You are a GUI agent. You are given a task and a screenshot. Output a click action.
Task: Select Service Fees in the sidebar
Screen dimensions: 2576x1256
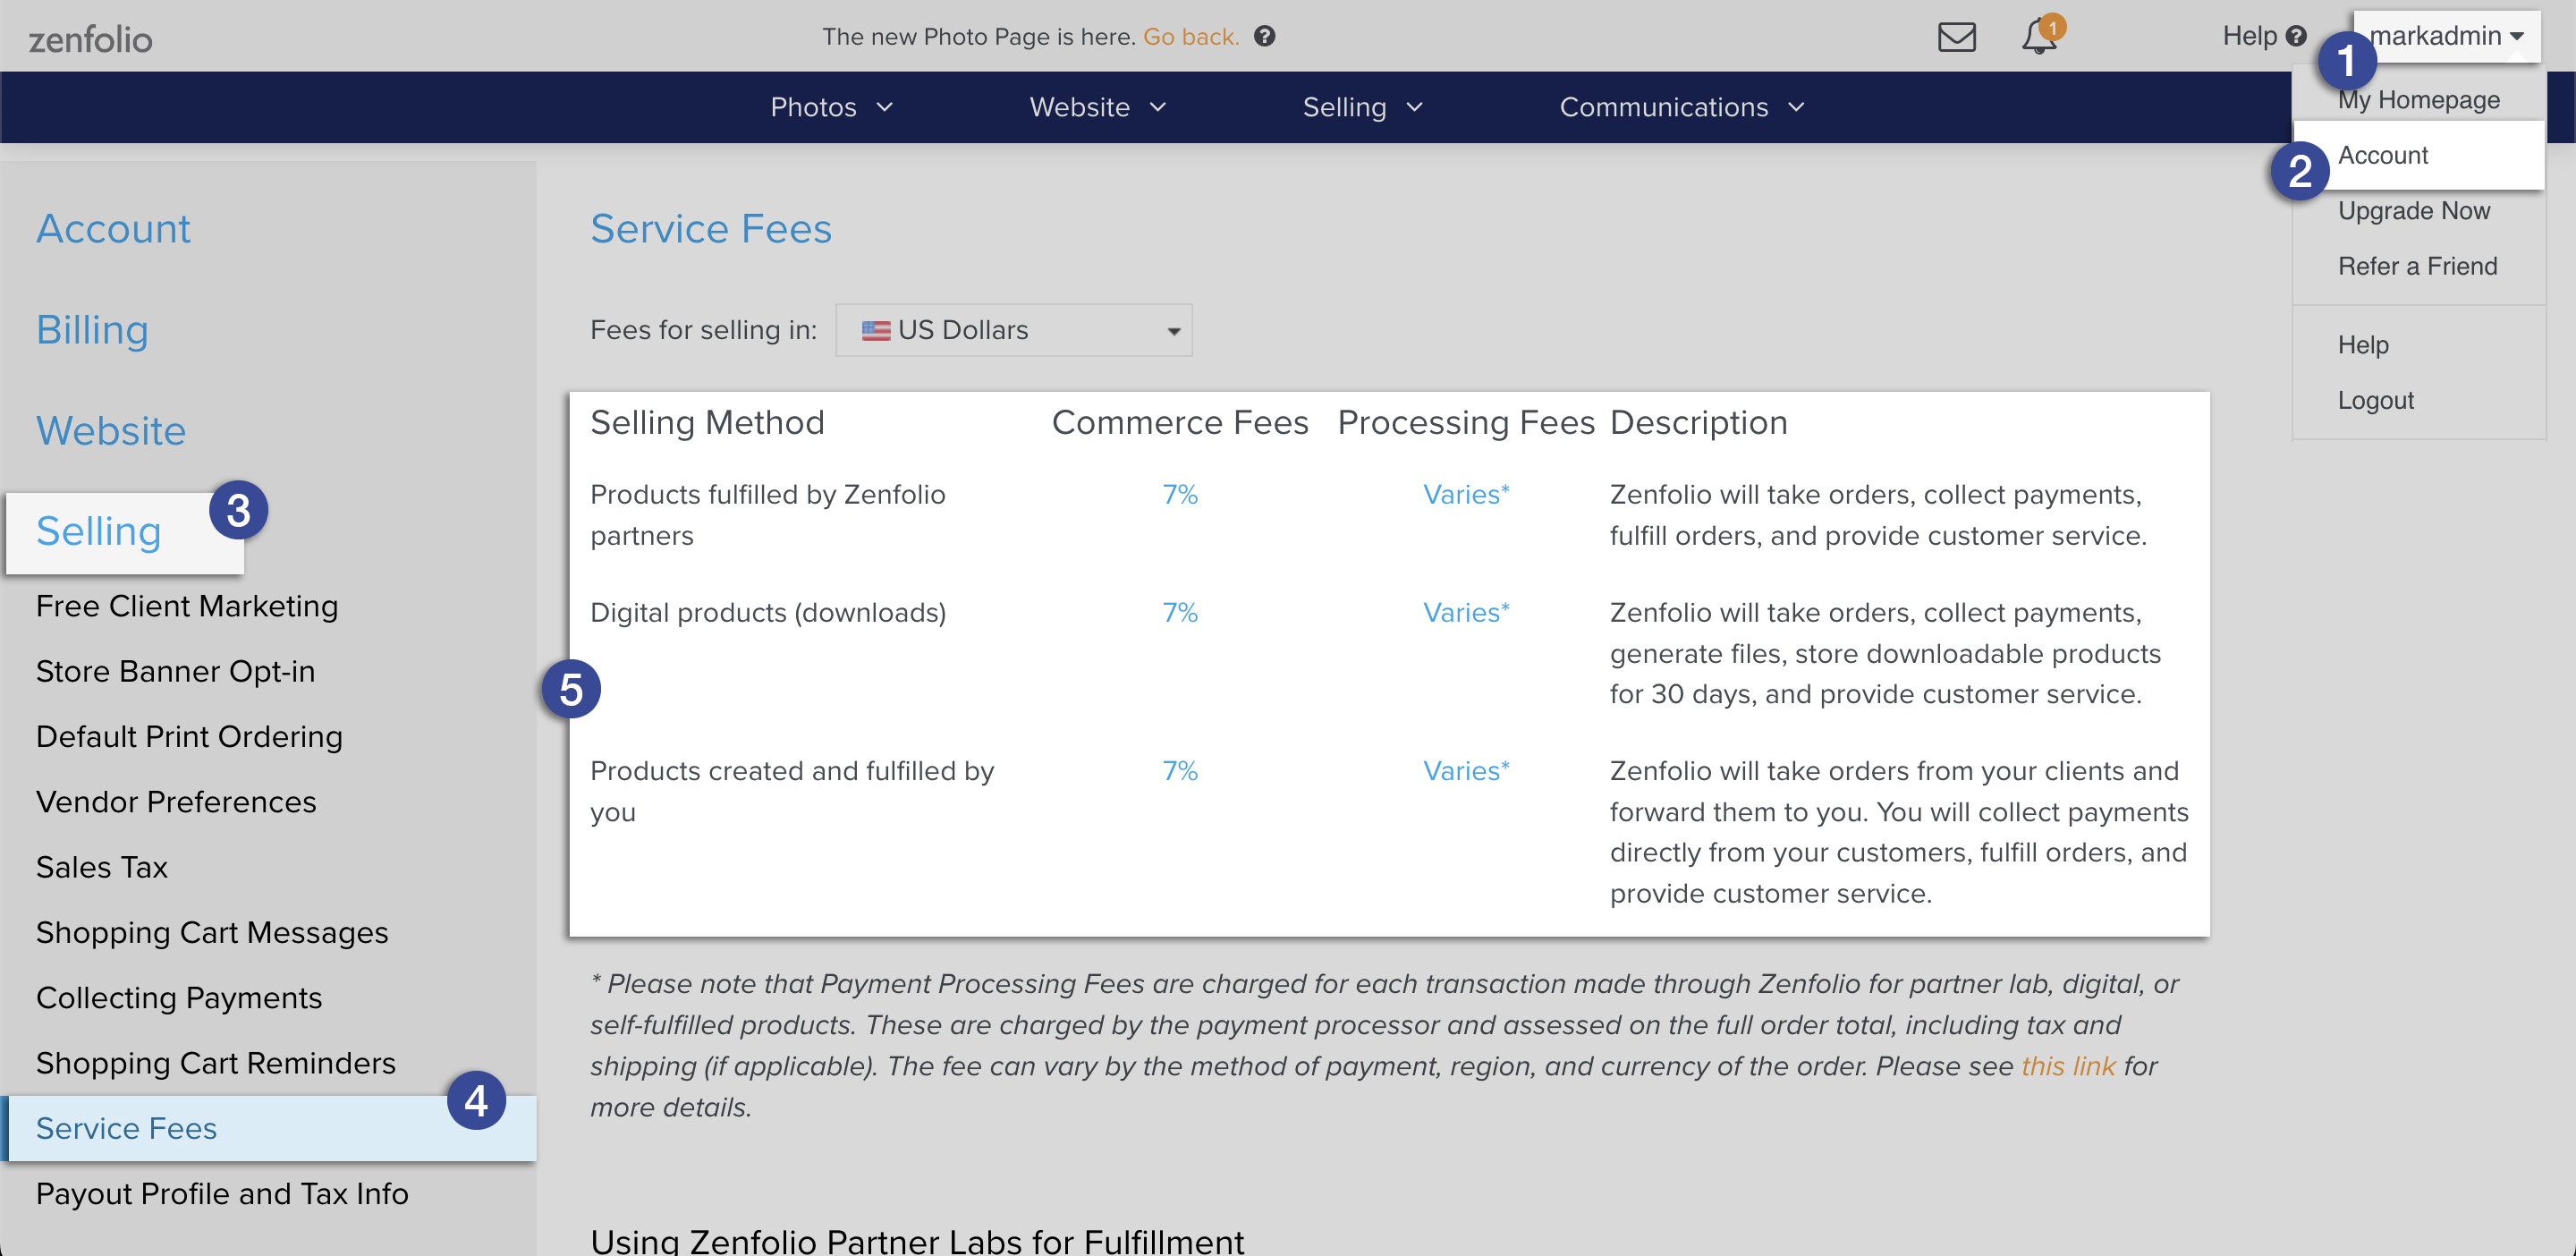tap(268, 1128)
